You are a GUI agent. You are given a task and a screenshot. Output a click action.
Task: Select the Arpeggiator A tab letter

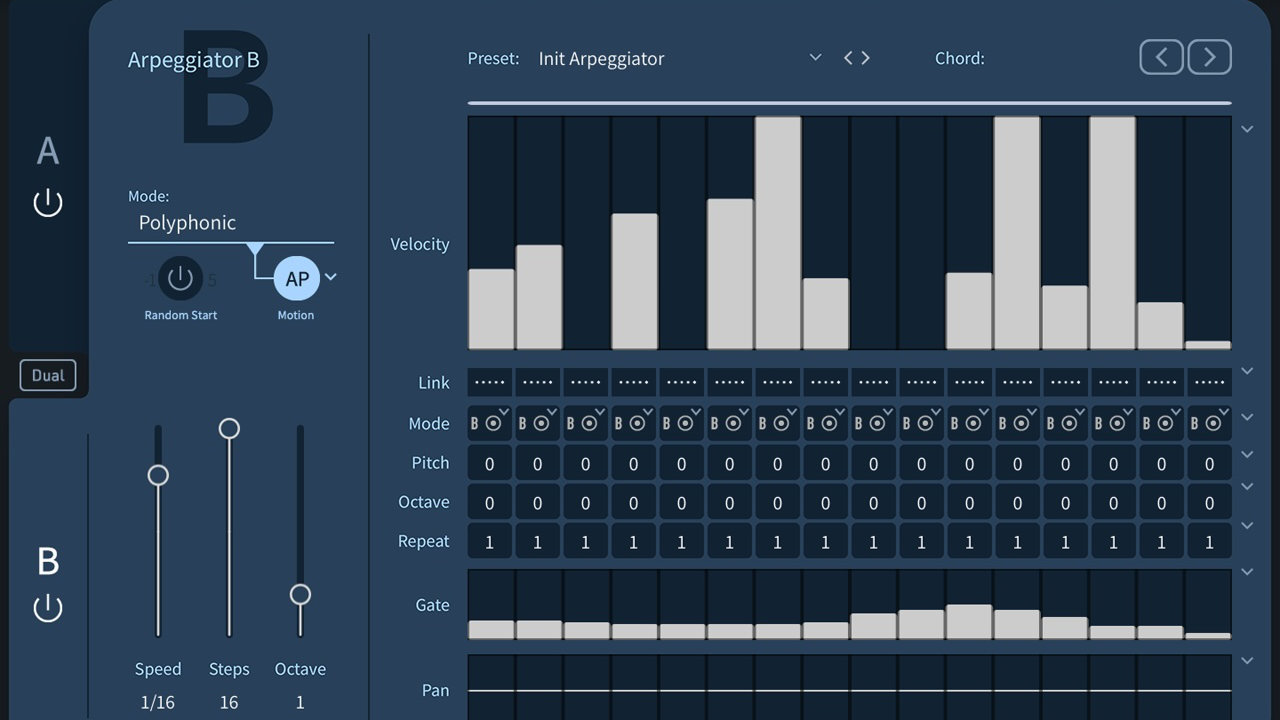[x=48, y=151]
